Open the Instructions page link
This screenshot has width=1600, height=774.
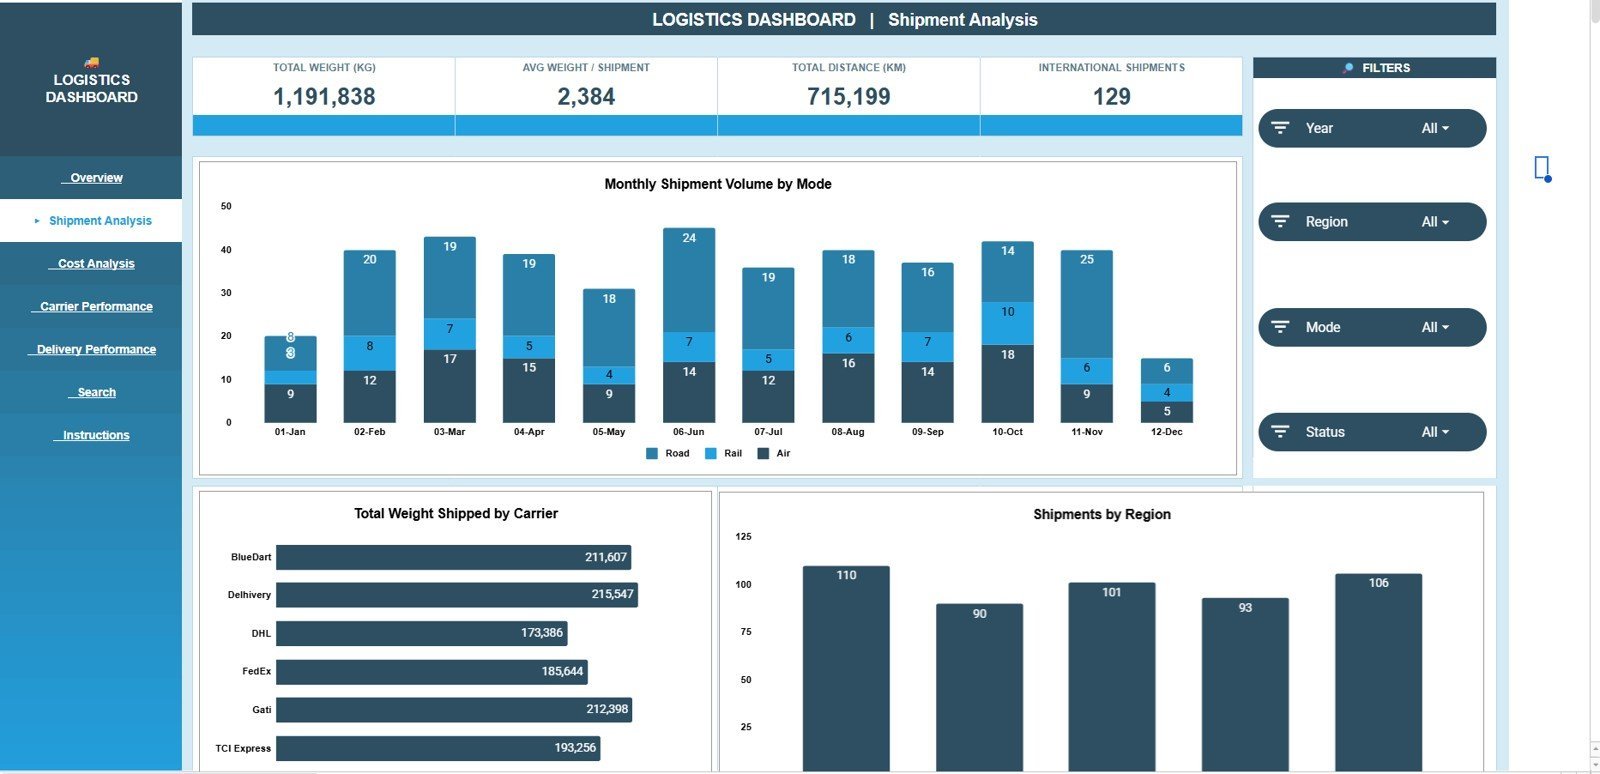tap(96, 436)
